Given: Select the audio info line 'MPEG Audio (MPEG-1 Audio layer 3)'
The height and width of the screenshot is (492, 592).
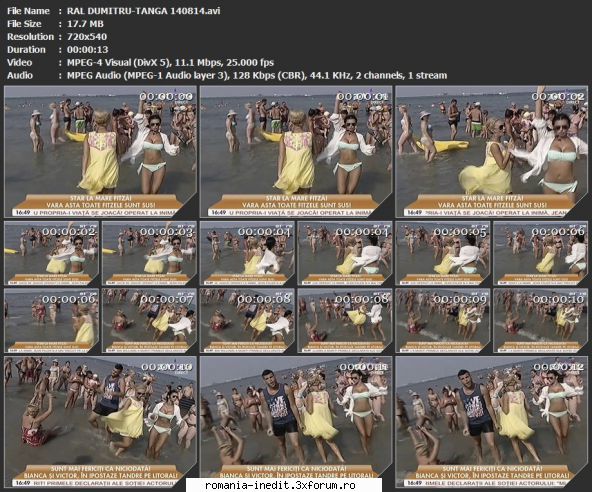Looking at the screenshot, I should (x=148, y=75).
